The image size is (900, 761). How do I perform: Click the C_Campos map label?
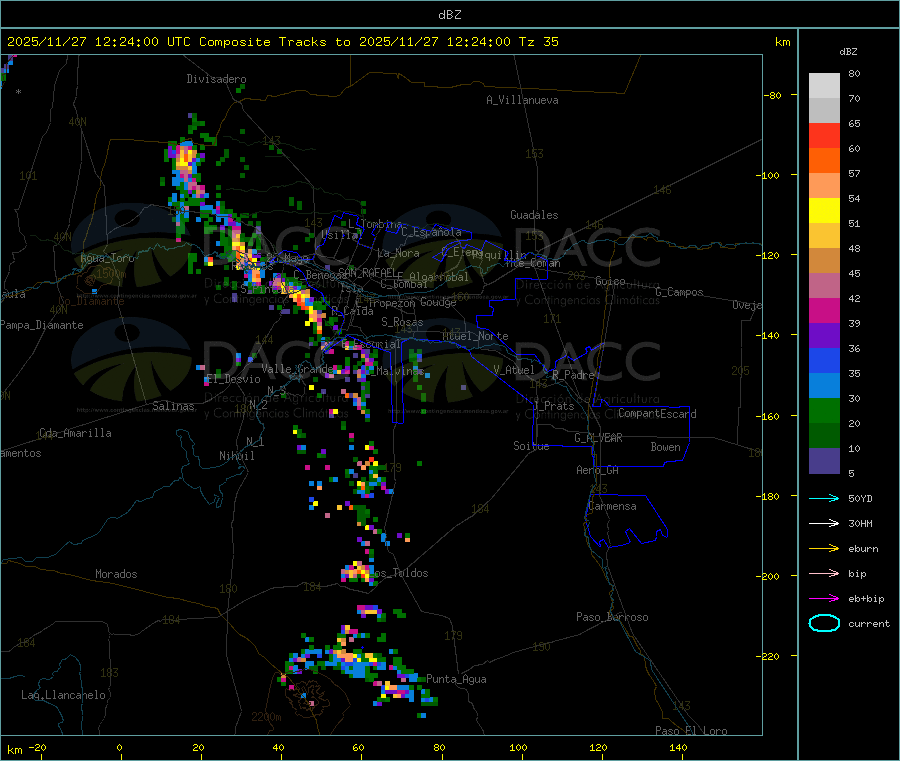click(x=680, y=292)
